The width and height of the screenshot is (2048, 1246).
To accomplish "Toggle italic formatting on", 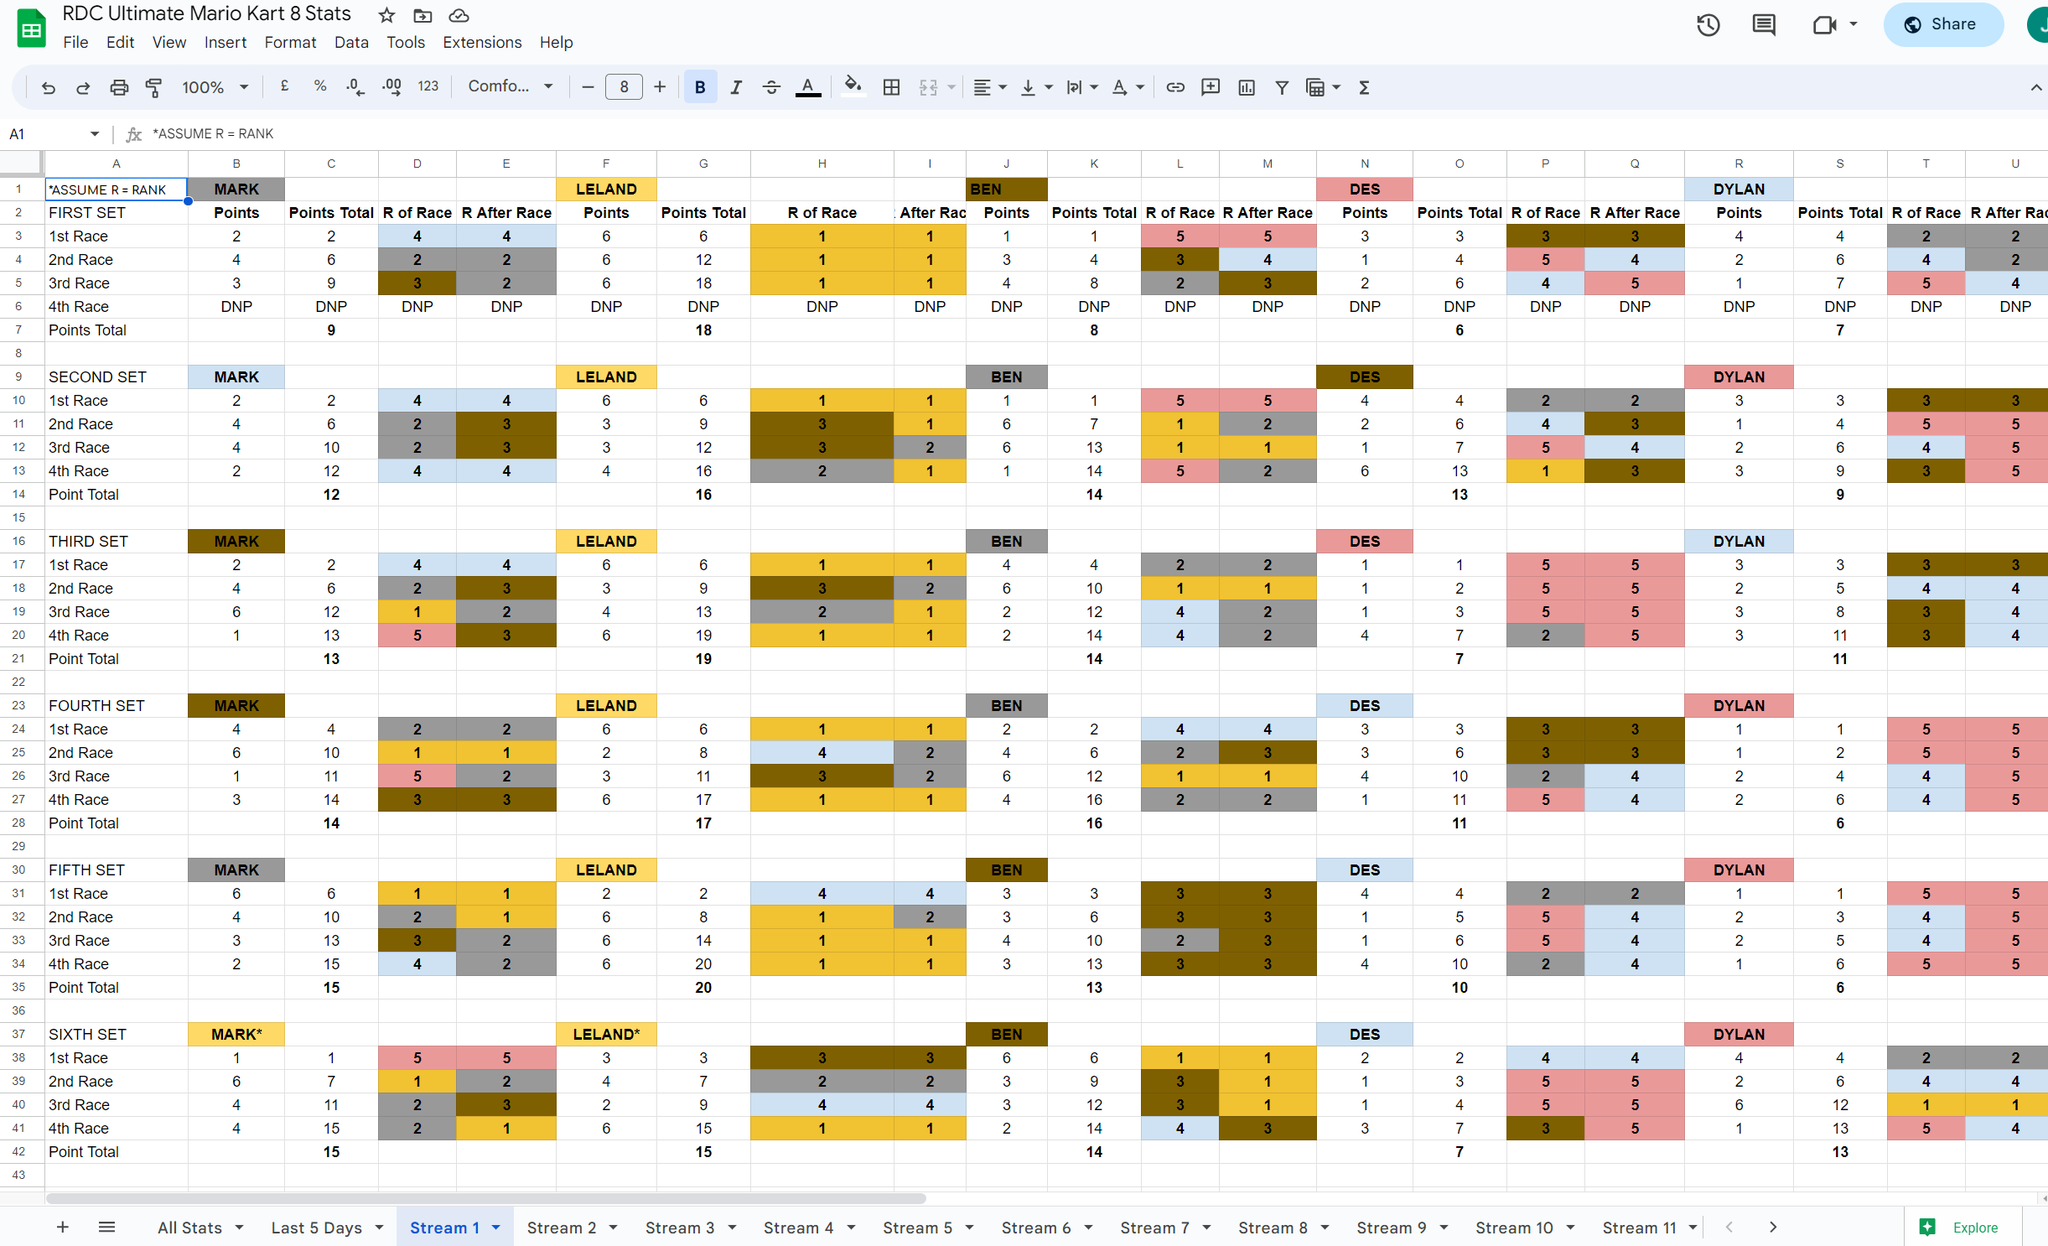I will [x=736, y=87].
